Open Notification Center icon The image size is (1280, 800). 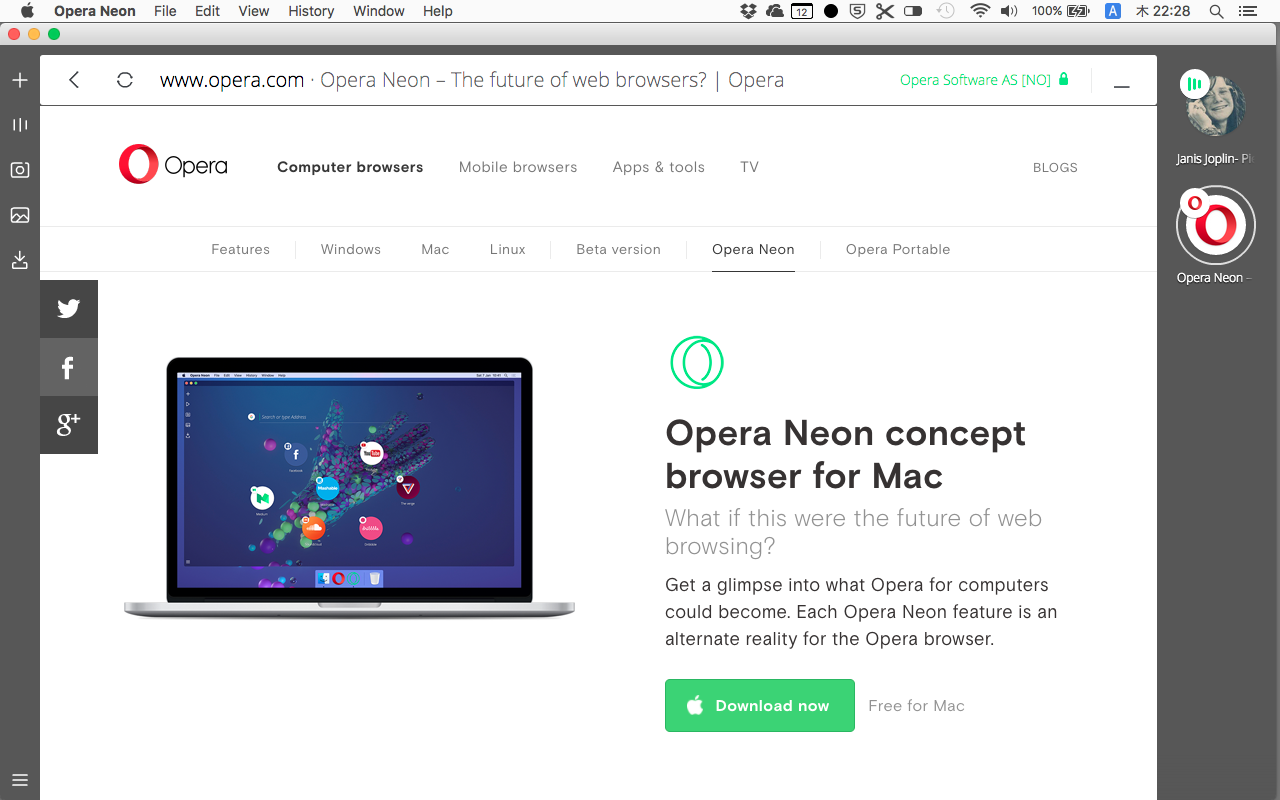[1246, 11]
